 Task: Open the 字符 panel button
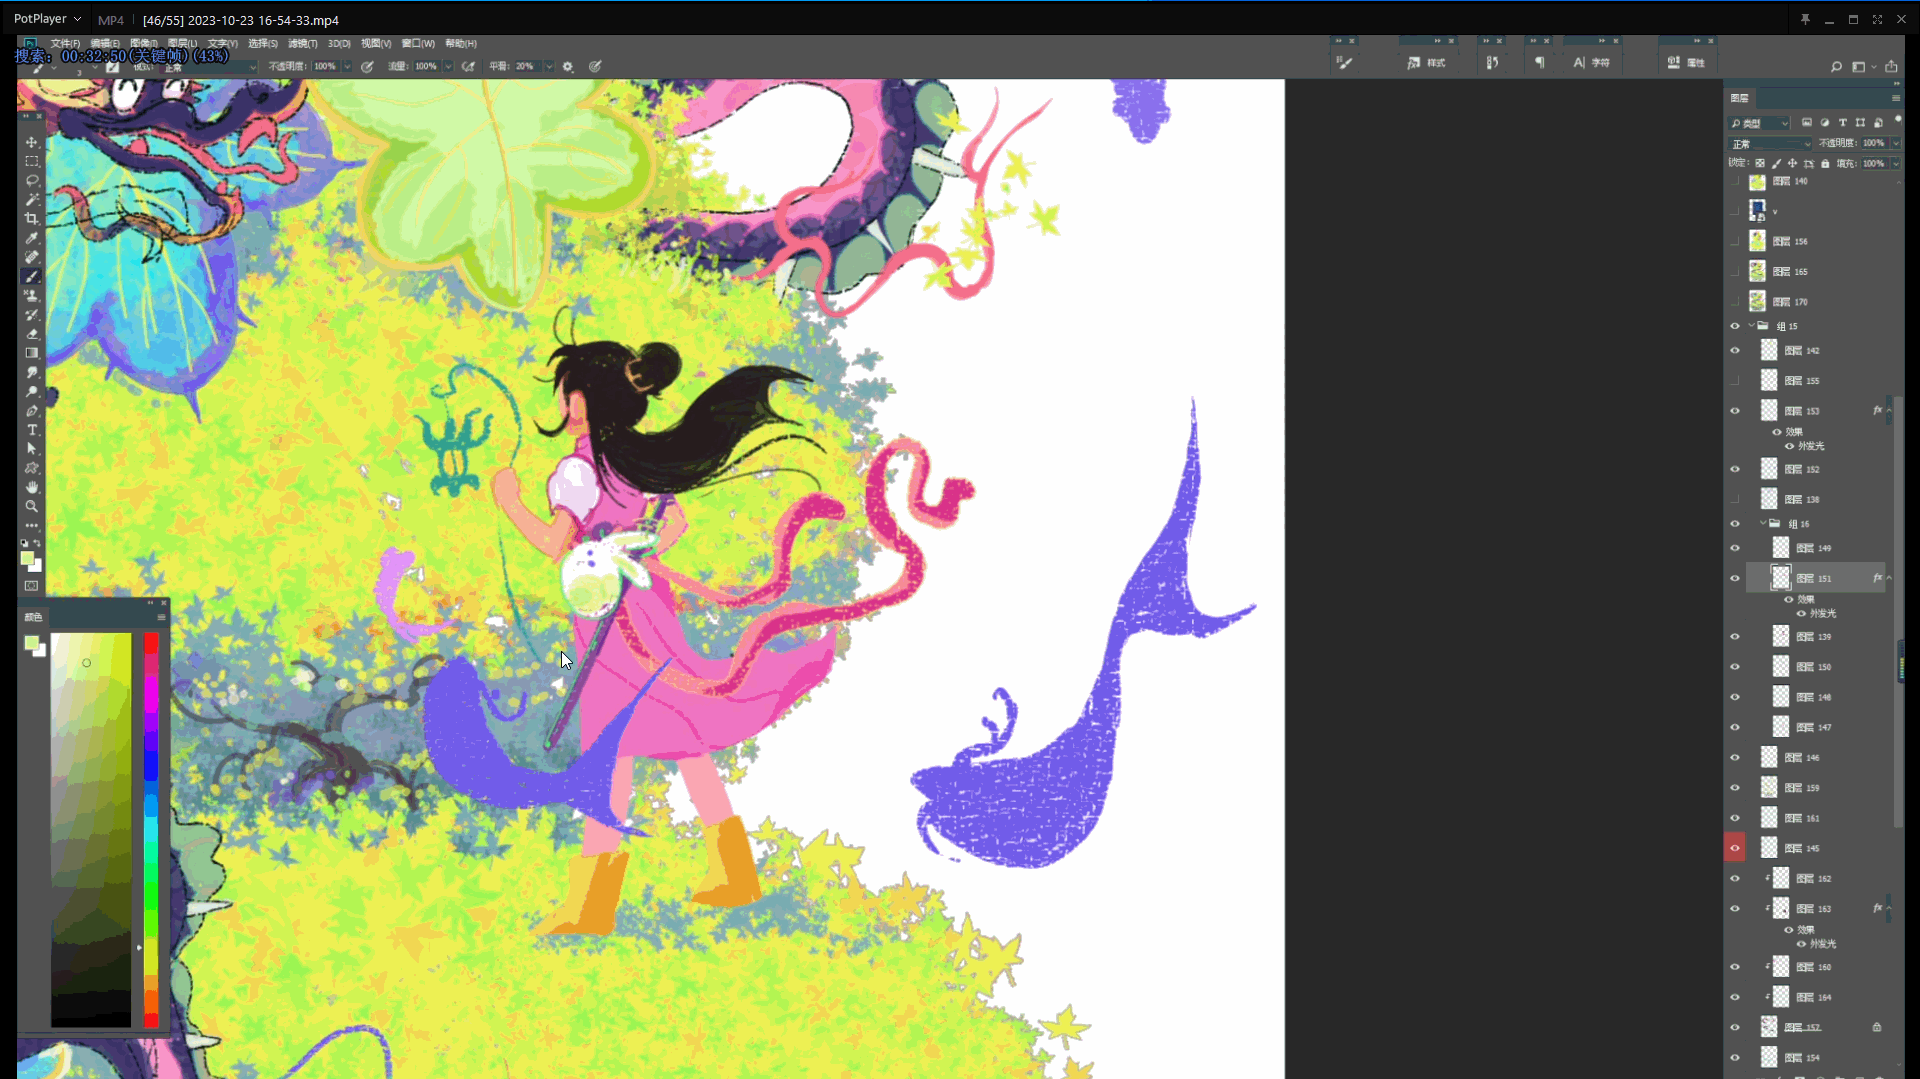click(x=1592, y=62)
